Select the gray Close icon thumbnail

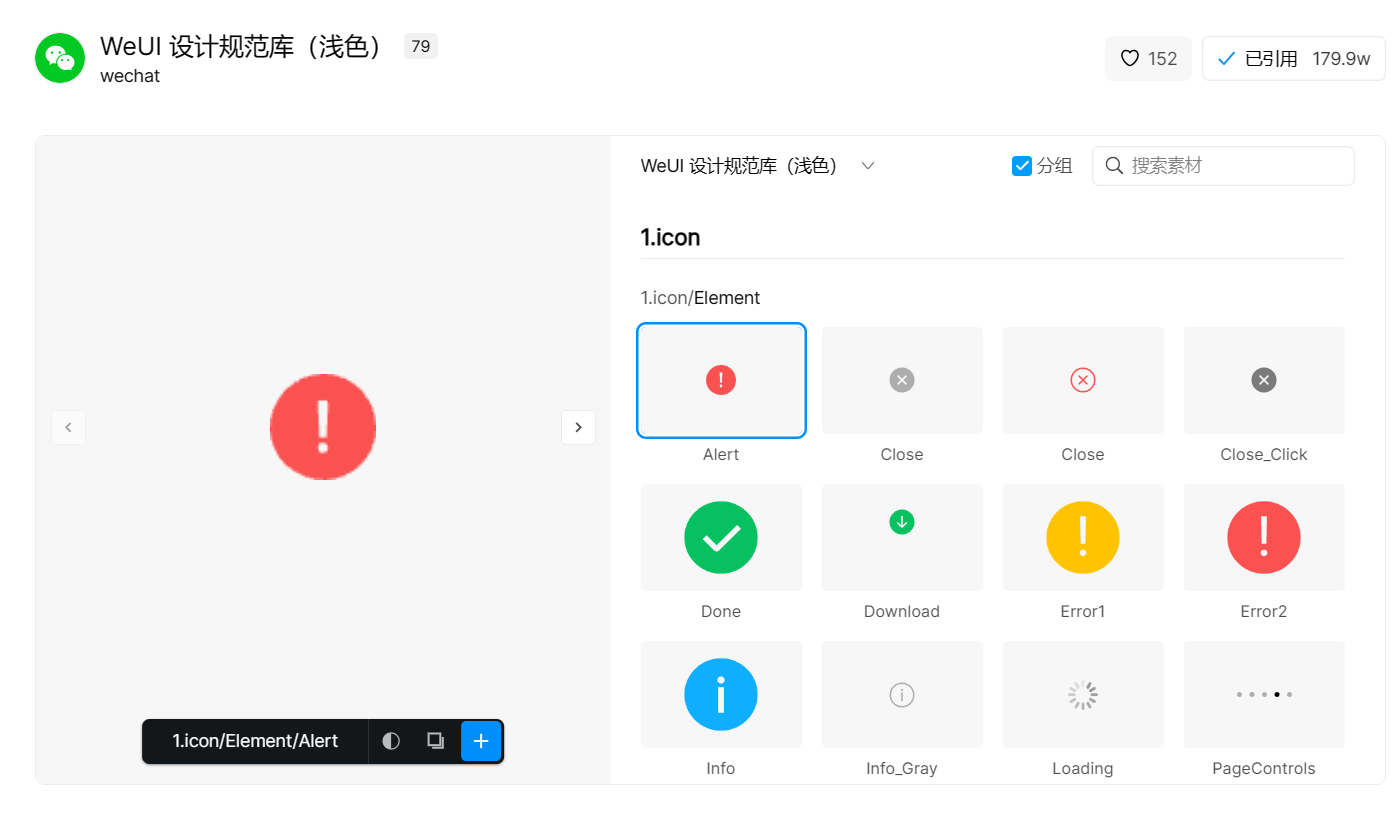[x=902, y=380]
